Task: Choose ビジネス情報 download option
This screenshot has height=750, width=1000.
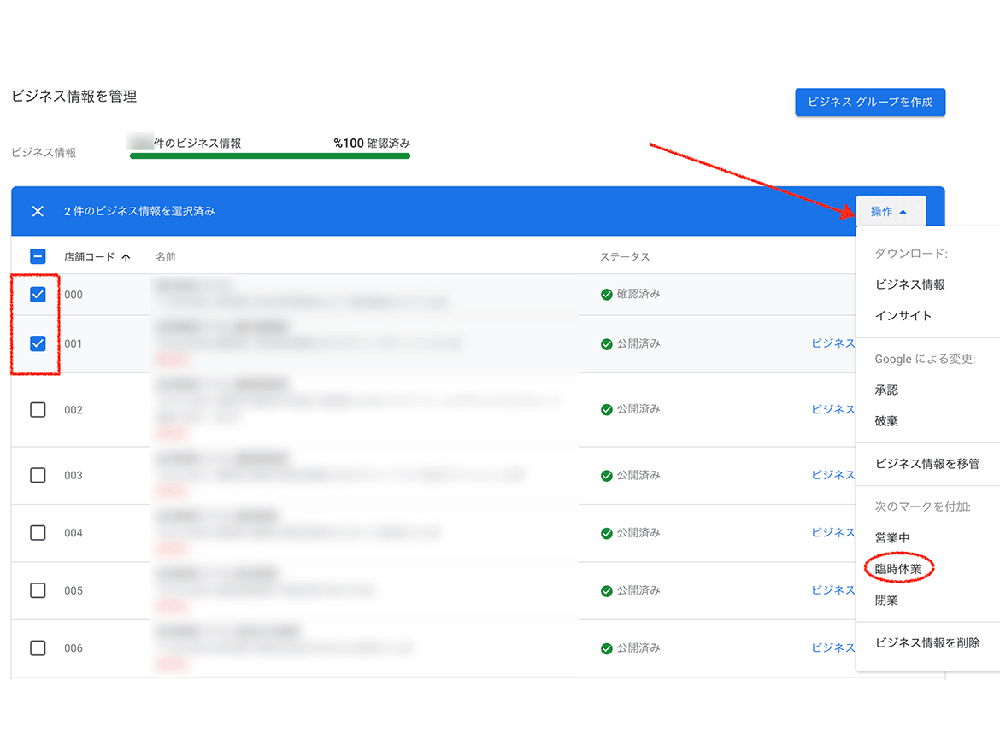Action: tap(909, 284)
